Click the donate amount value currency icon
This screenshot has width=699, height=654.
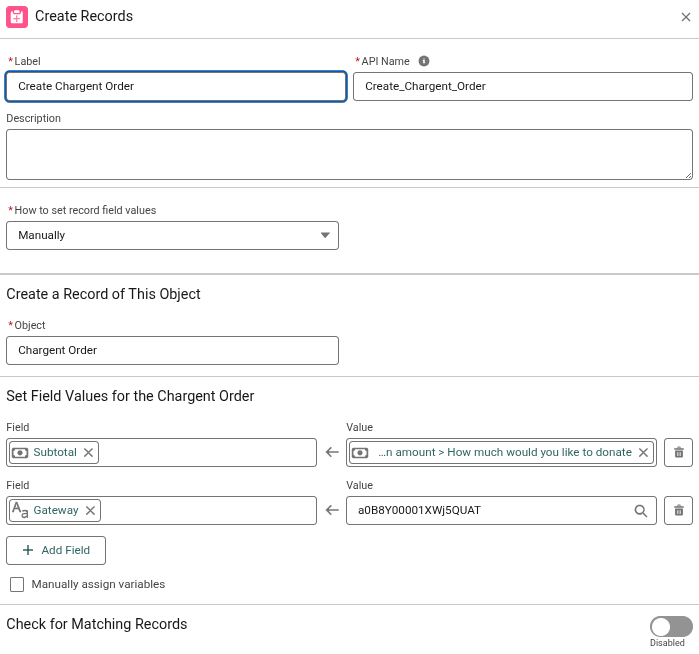coord(360,452)
